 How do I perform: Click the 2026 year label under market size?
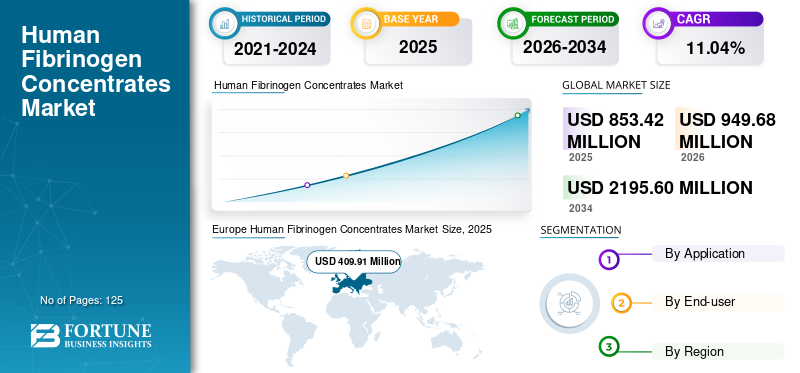pos(692,157)
